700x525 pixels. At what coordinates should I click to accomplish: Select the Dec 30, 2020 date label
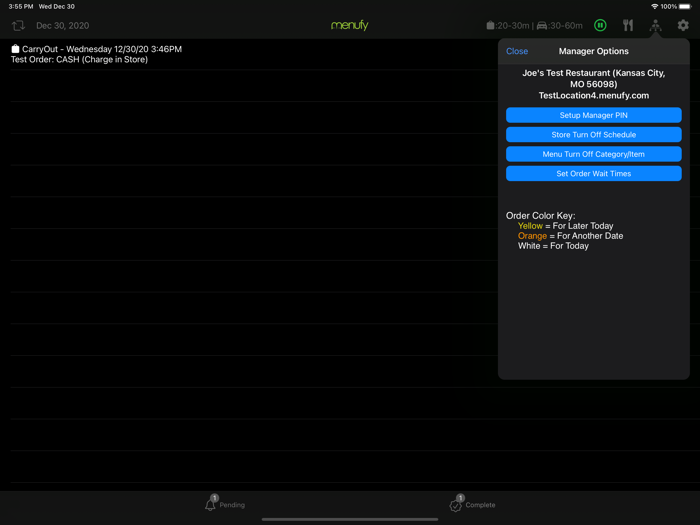(62, 25)
